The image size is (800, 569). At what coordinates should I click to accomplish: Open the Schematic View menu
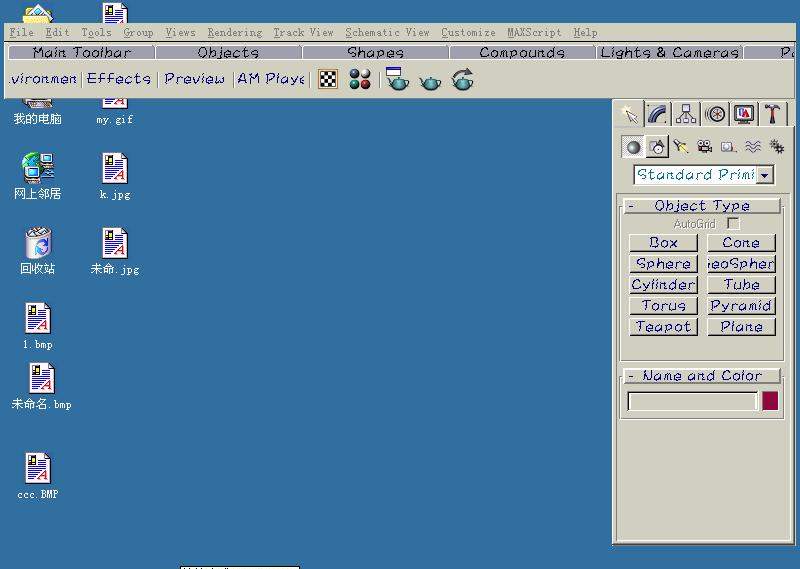387,33
